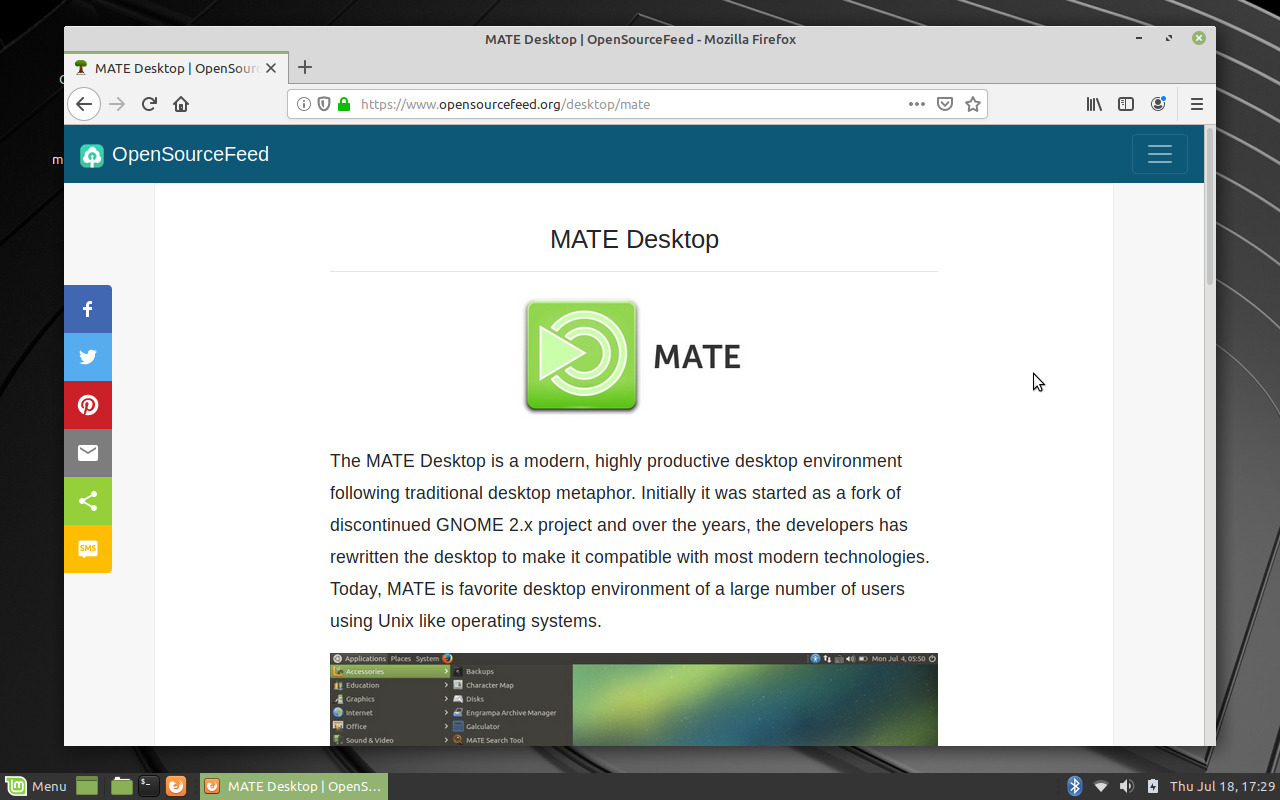
Task: Click the OpenSourceFeed logo in the navbar
Action: point(173,154)
